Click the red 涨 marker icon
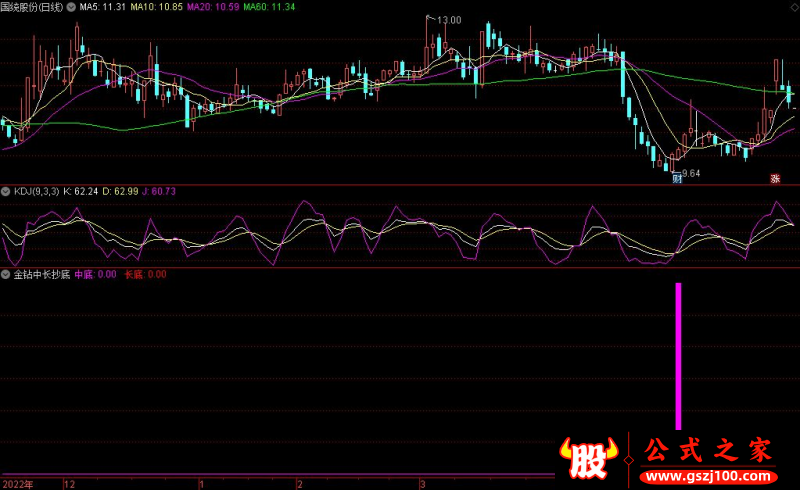 coord(773,180)
